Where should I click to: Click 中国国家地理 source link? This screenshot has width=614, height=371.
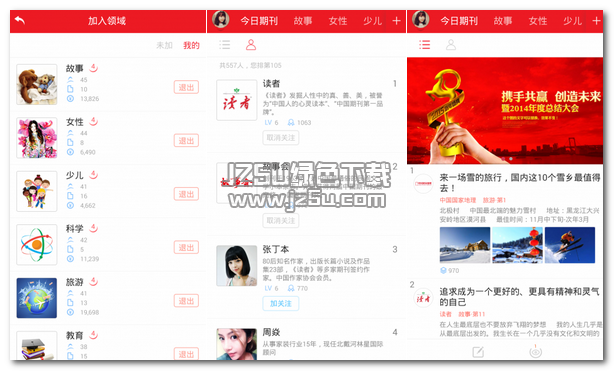[458, 200]
